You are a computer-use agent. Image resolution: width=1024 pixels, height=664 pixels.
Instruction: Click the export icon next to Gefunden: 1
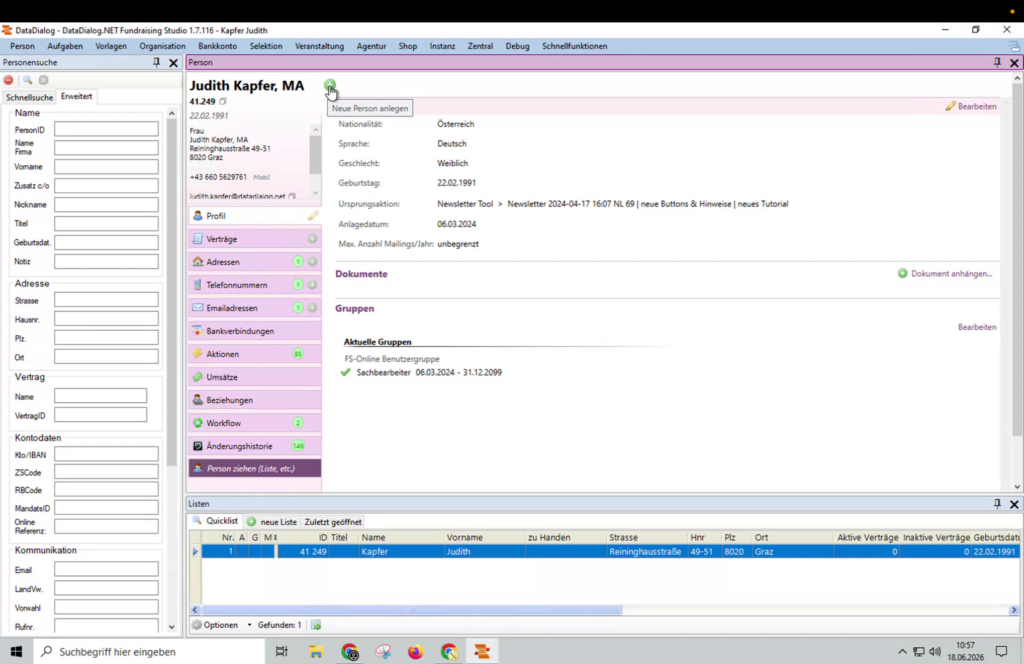tap(316, 625)
